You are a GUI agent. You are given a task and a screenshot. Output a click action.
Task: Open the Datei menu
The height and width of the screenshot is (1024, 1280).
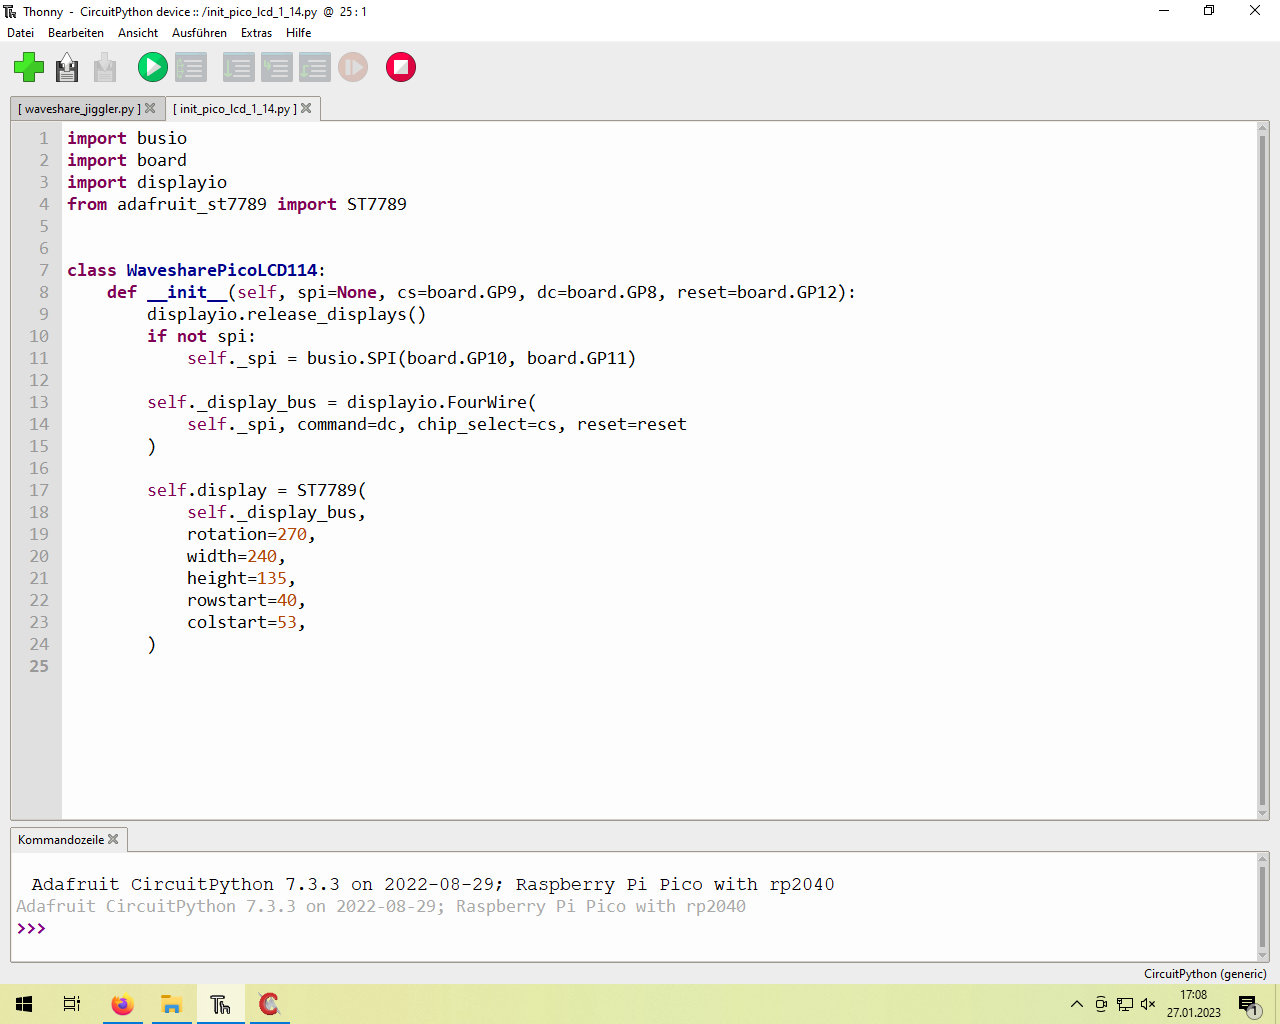[20, 33]
